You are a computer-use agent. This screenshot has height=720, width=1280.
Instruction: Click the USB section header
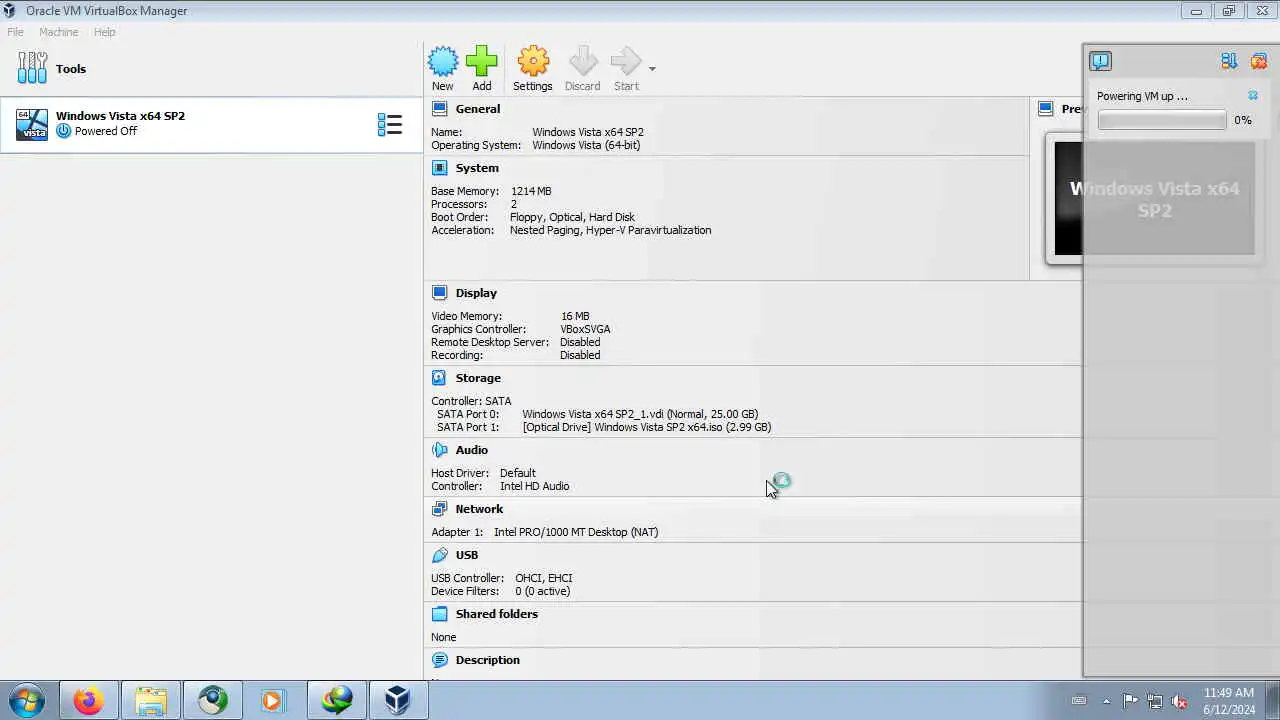coord(467,555)
